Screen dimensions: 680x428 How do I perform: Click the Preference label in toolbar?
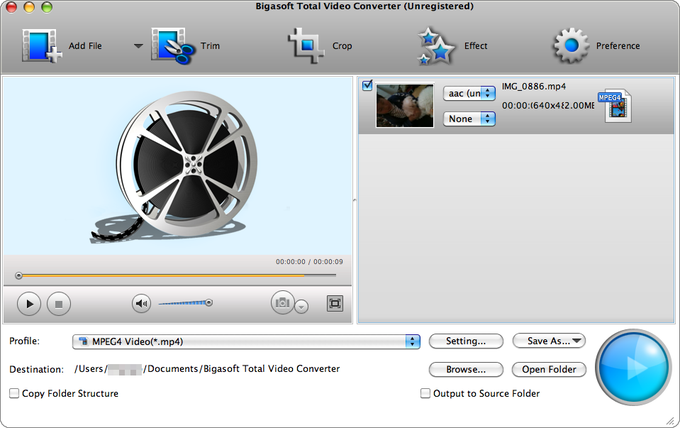coord(618,46)
